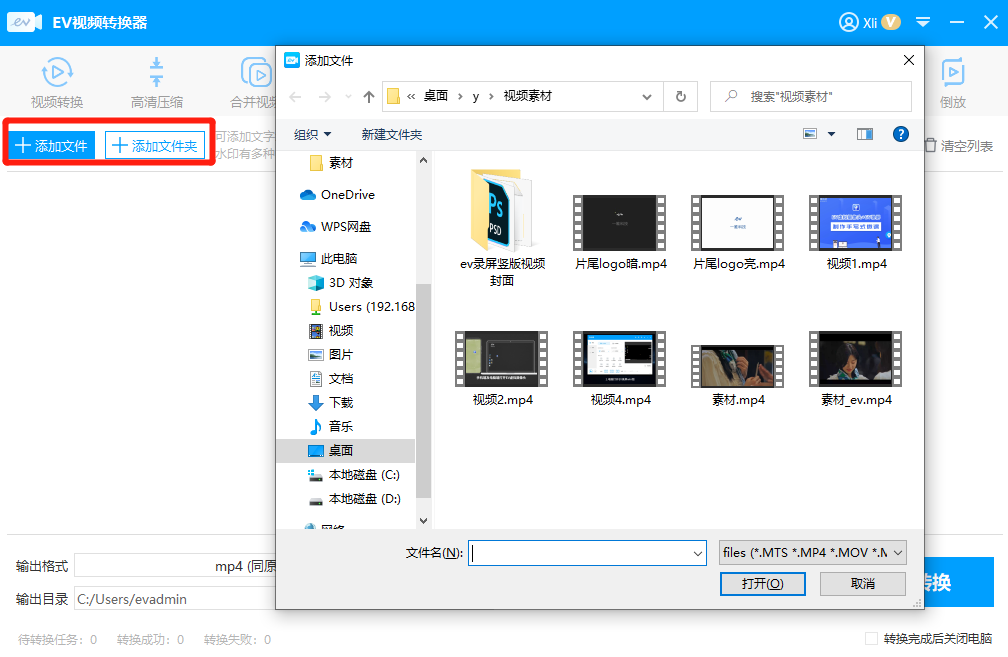Close the 添加文件 dialog

point(908,60)
